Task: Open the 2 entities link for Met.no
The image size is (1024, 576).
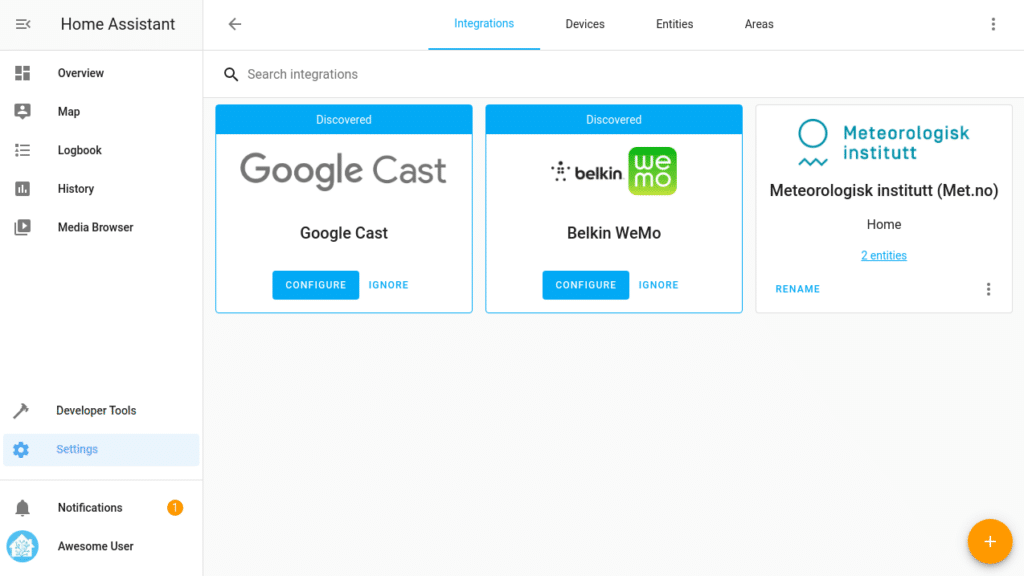Action: click(x=883, y=255)
